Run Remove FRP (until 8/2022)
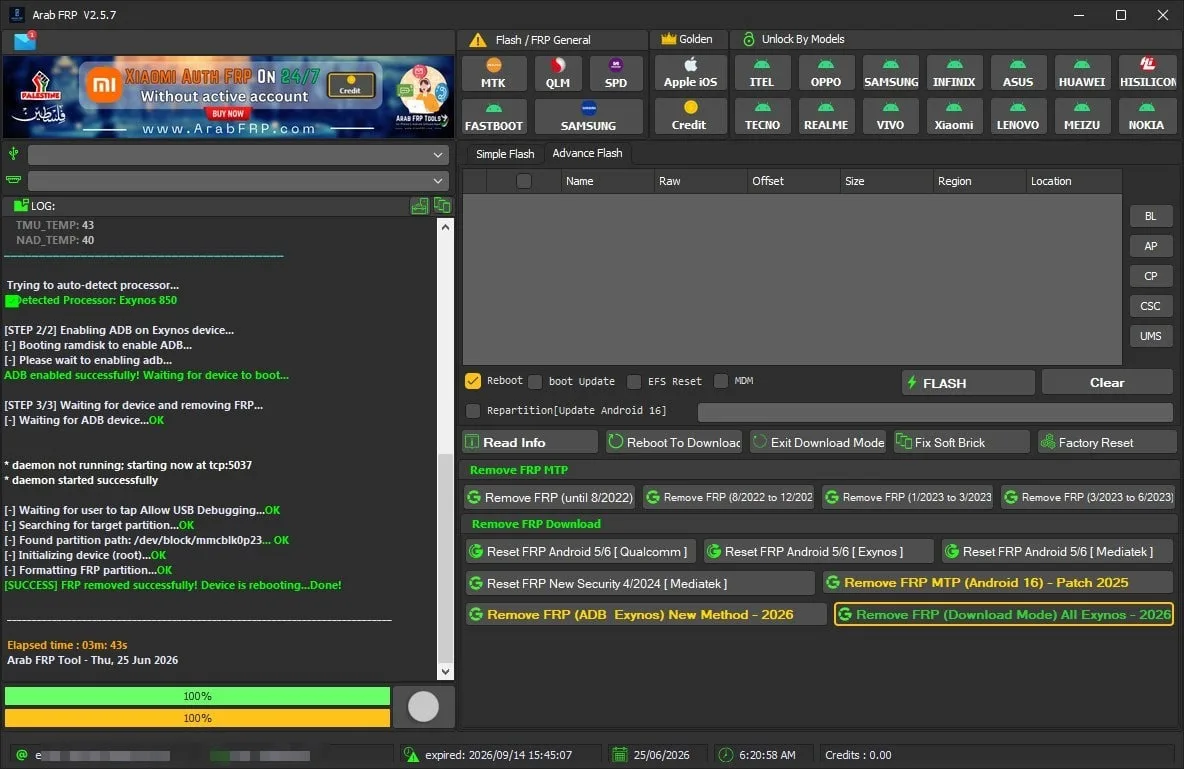 click(x=550, y=497)
